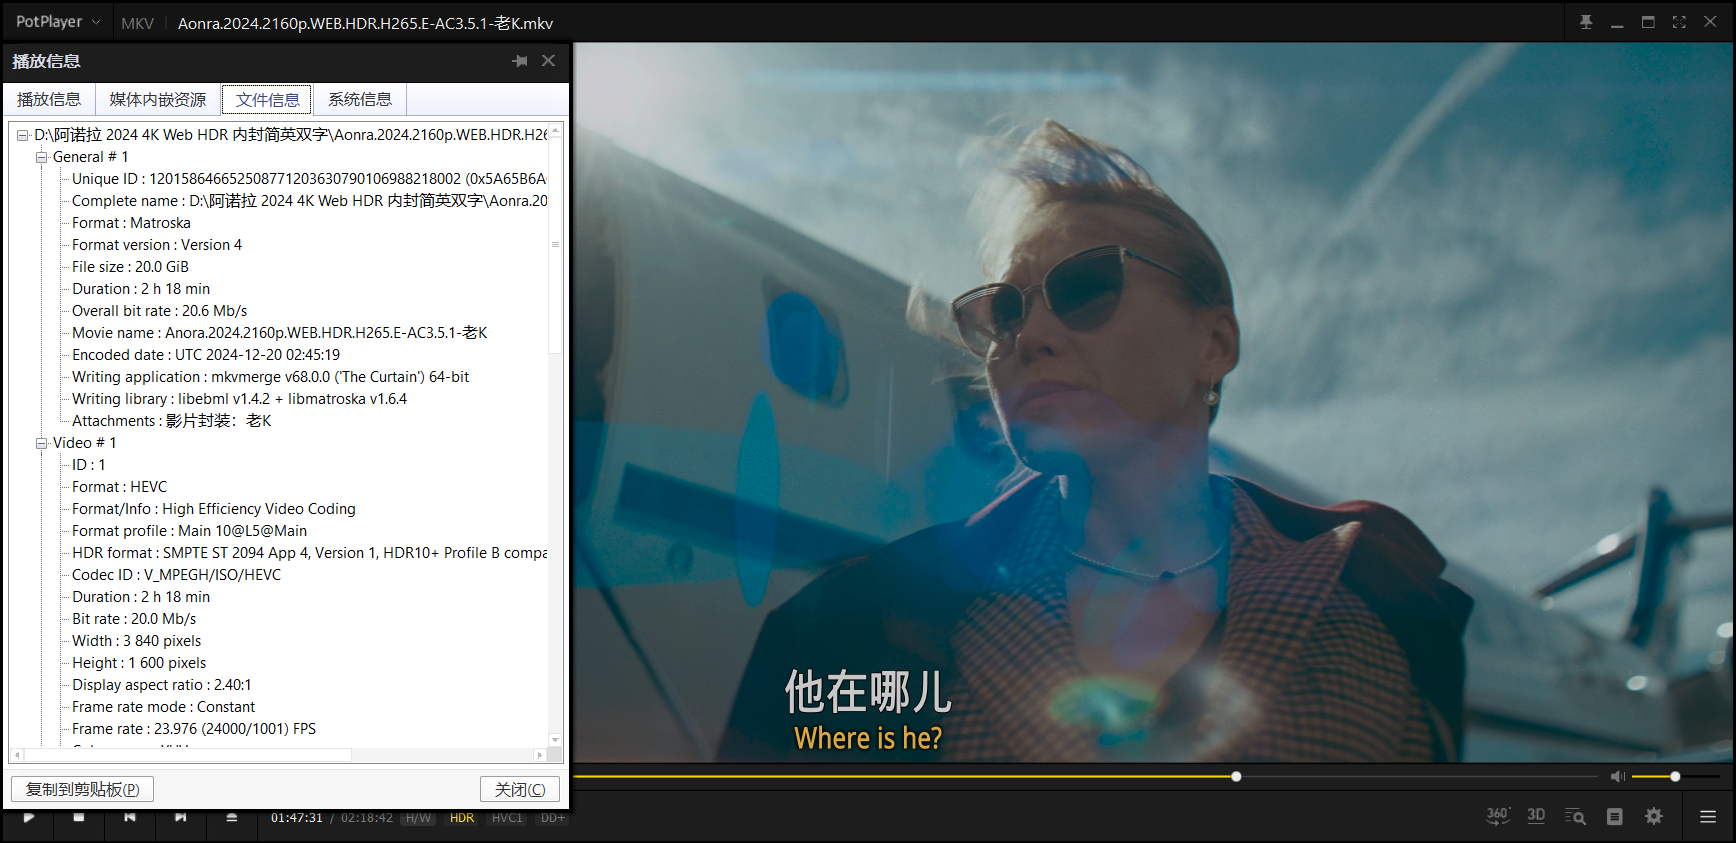Pin the playback info dialog
Image resolution: width=1736 pixels, height=843 pixels.
520,61
